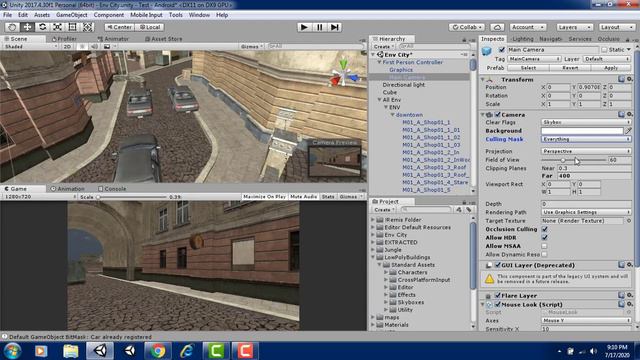
Task: Toggle Scene lighting icon
Action: tap(82, 47)
